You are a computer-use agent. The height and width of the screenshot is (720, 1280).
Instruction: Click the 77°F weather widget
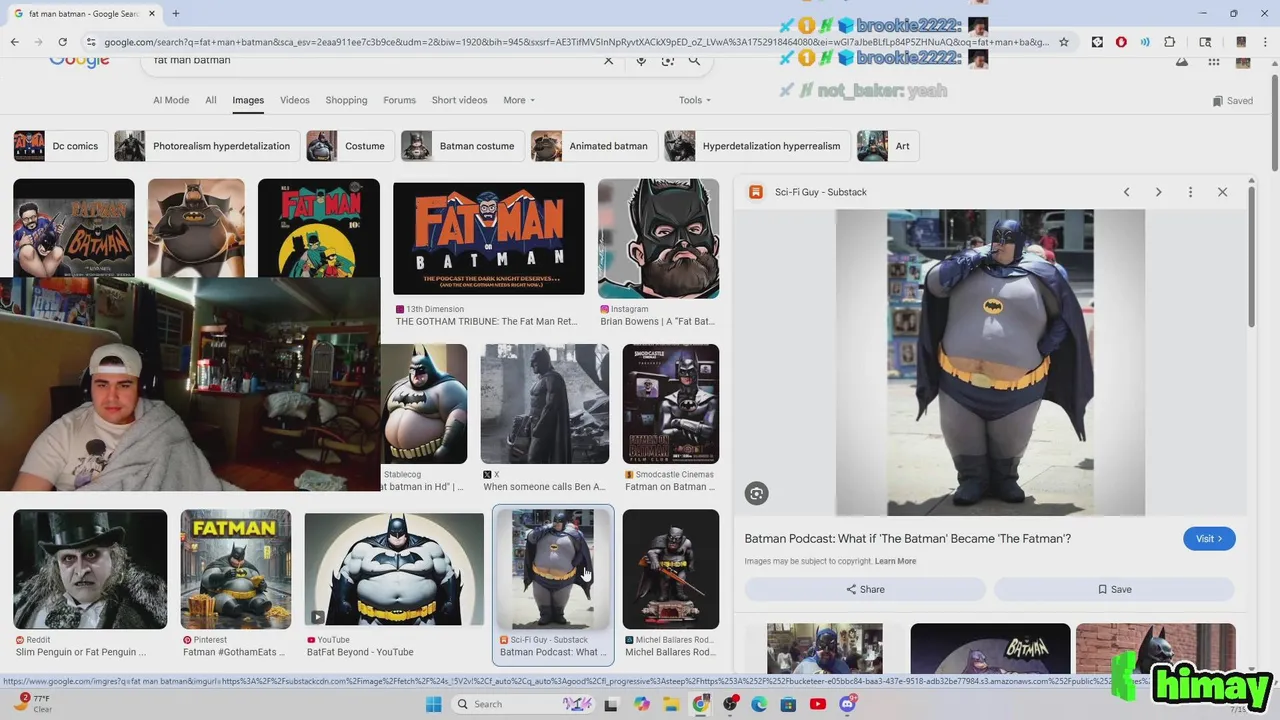pos(35,704)
